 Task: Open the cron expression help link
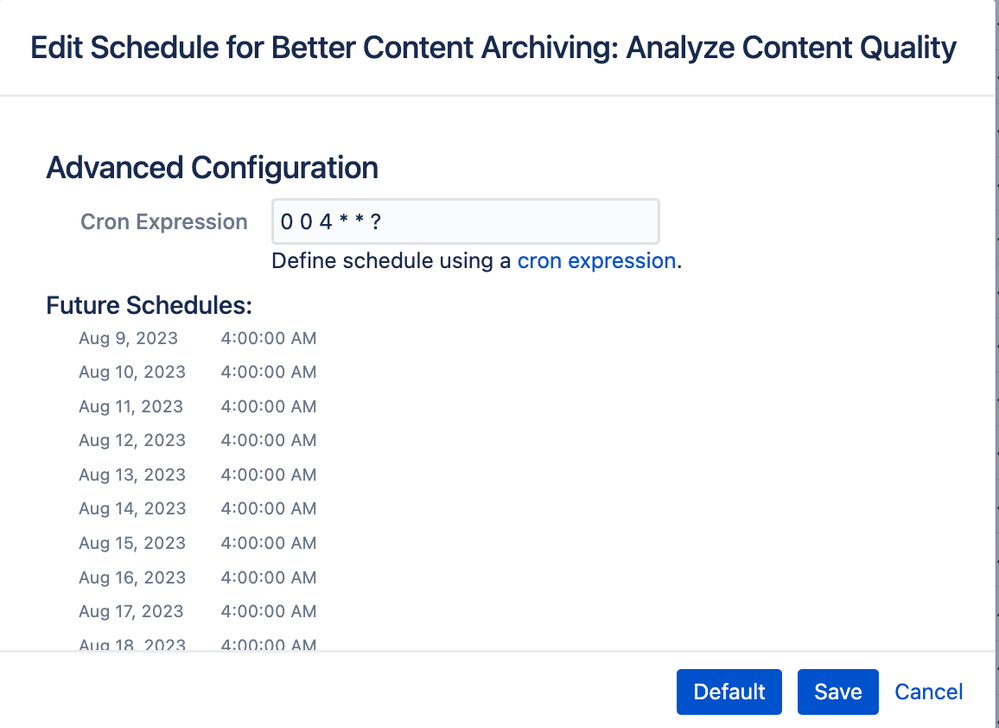coord(596,261)
